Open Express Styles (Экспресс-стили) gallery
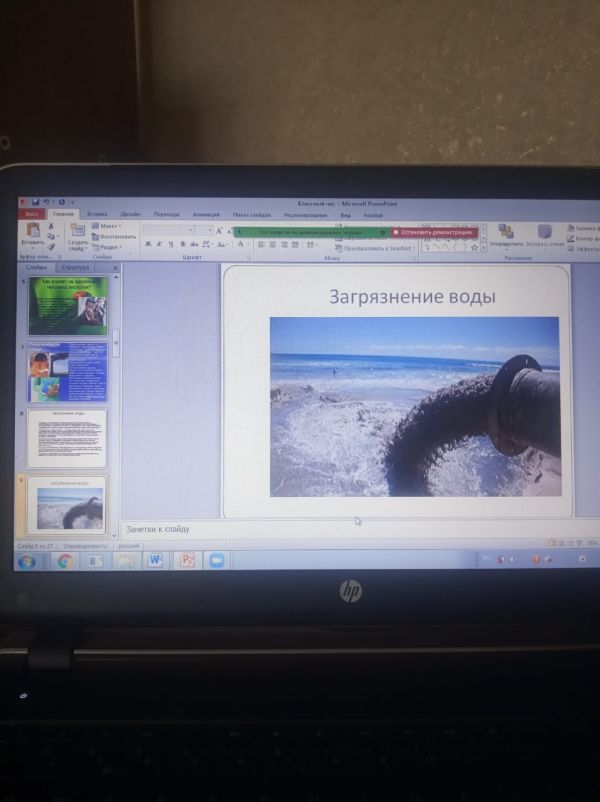The height and width of the screenshot is (802, 600). pos(545,236)
